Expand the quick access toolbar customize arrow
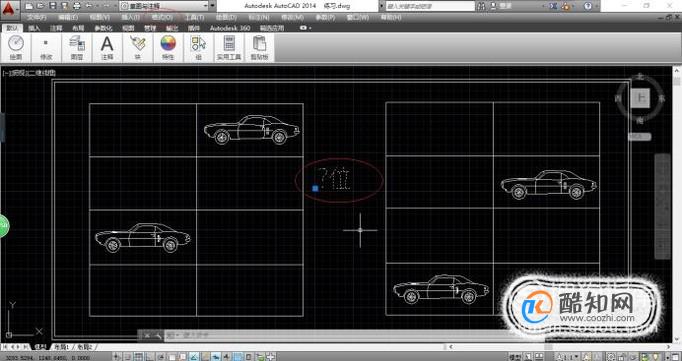 212,6
